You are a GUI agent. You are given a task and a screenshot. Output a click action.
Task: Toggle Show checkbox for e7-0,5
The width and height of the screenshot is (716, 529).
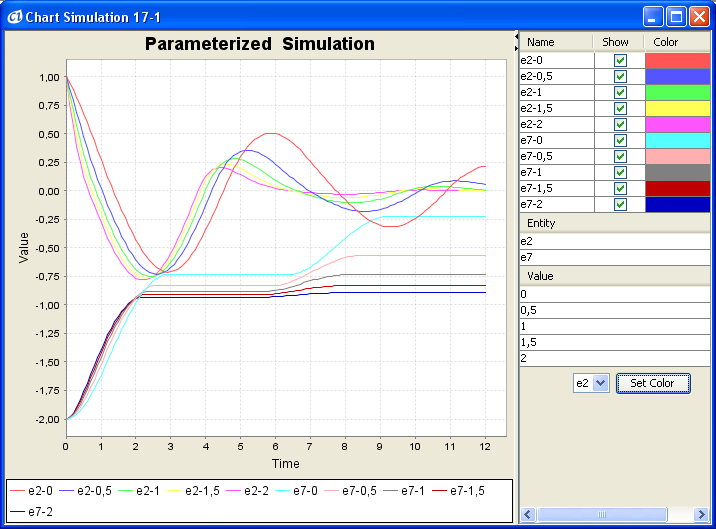pos(620,156)
